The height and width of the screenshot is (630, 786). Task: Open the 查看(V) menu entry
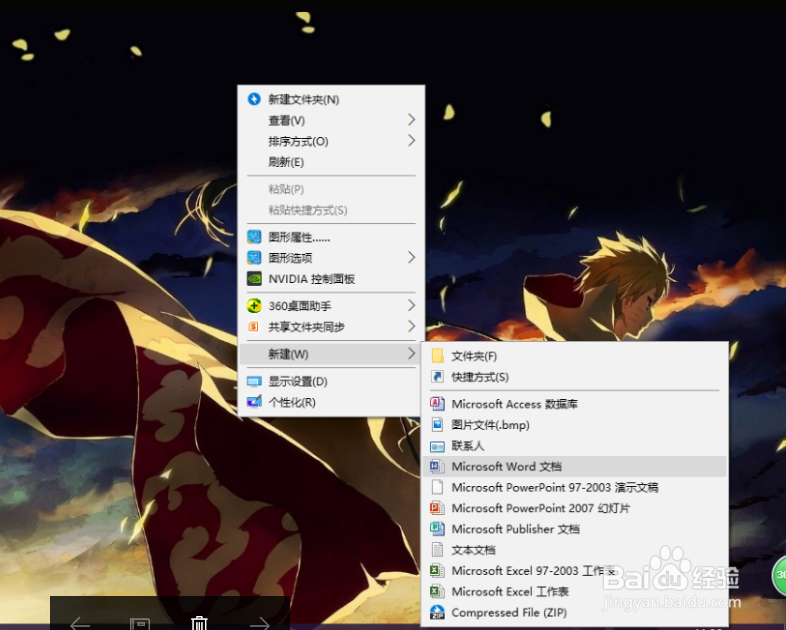click(331, 120)
